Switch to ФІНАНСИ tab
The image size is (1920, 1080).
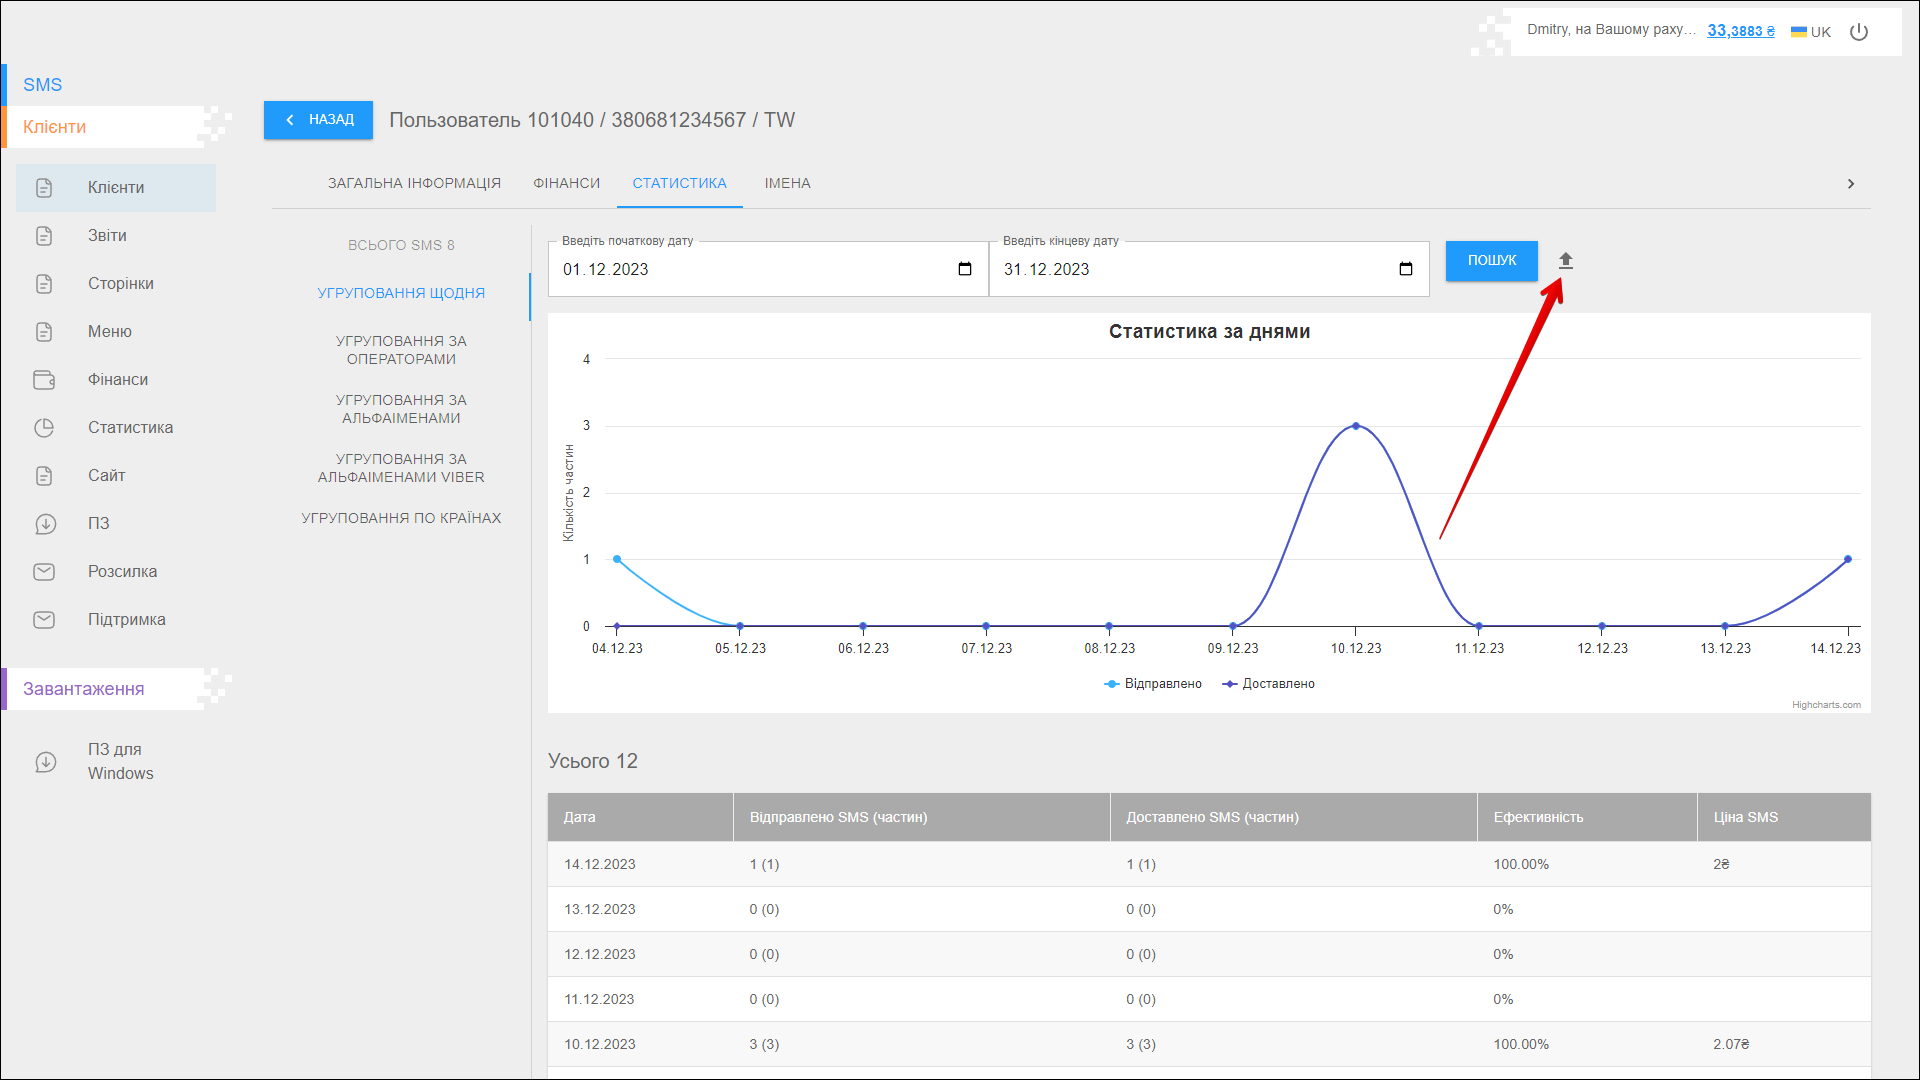click(567, 184)
